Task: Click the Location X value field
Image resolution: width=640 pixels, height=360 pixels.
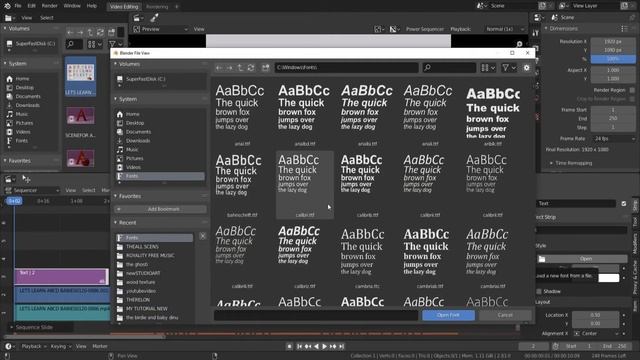Action: coord(596,315)
